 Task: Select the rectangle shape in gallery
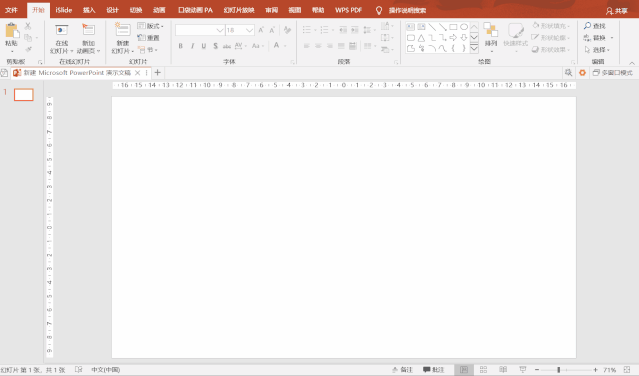(453, 27)
